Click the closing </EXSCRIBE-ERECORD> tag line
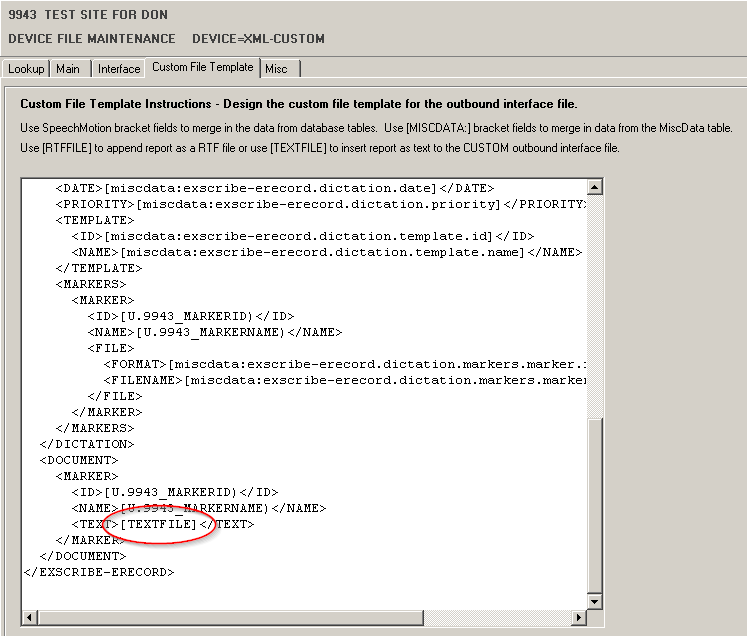The height and width of the screenshot is (636, 747). click(x=98, y=572)
